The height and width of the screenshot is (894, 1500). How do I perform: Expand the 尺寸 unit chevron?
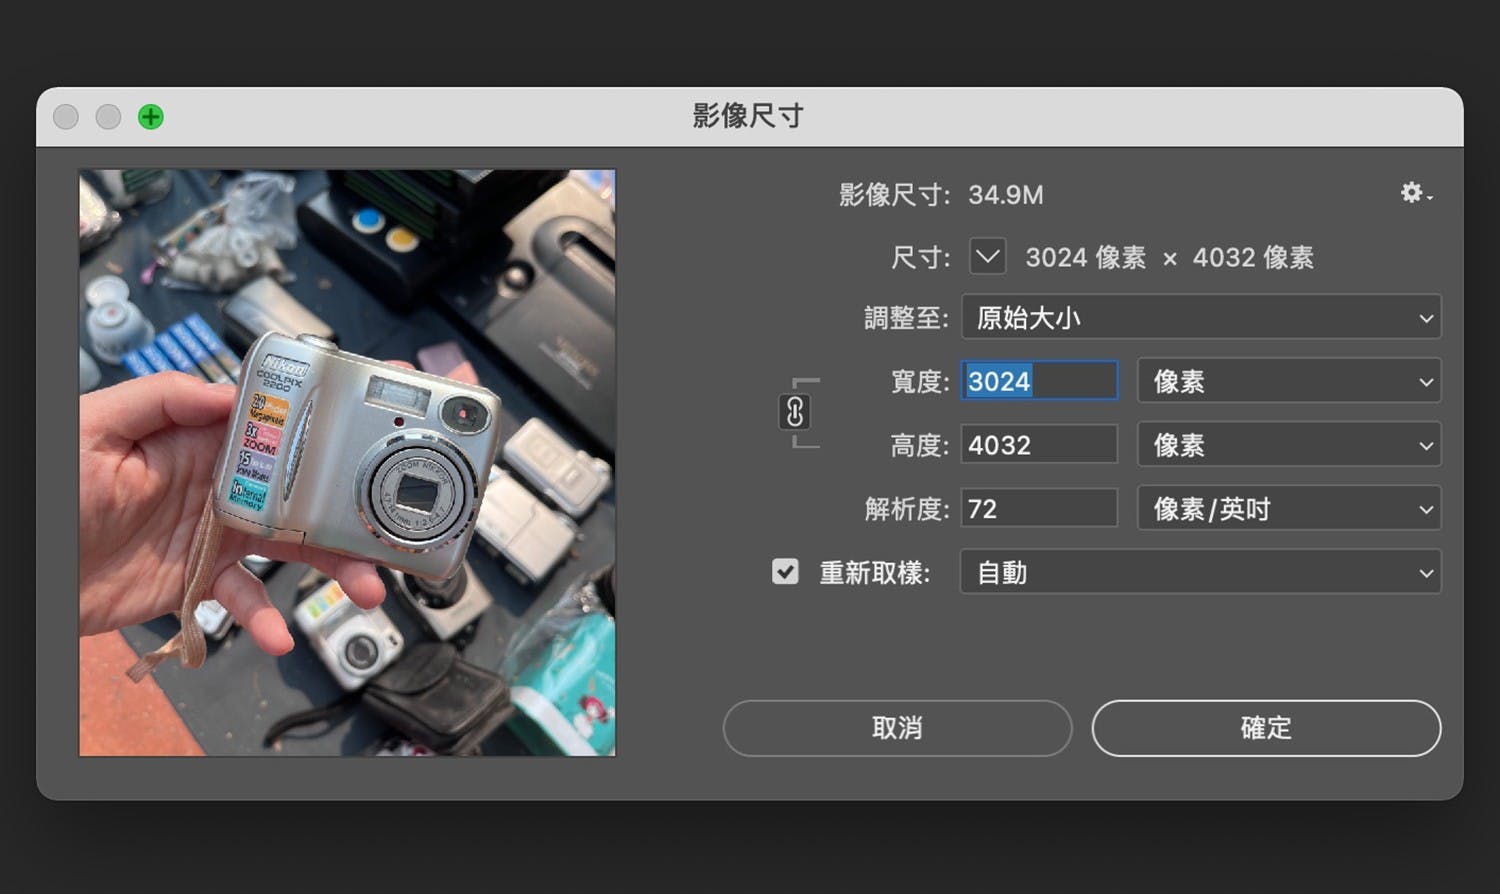[x=987, y=257]
